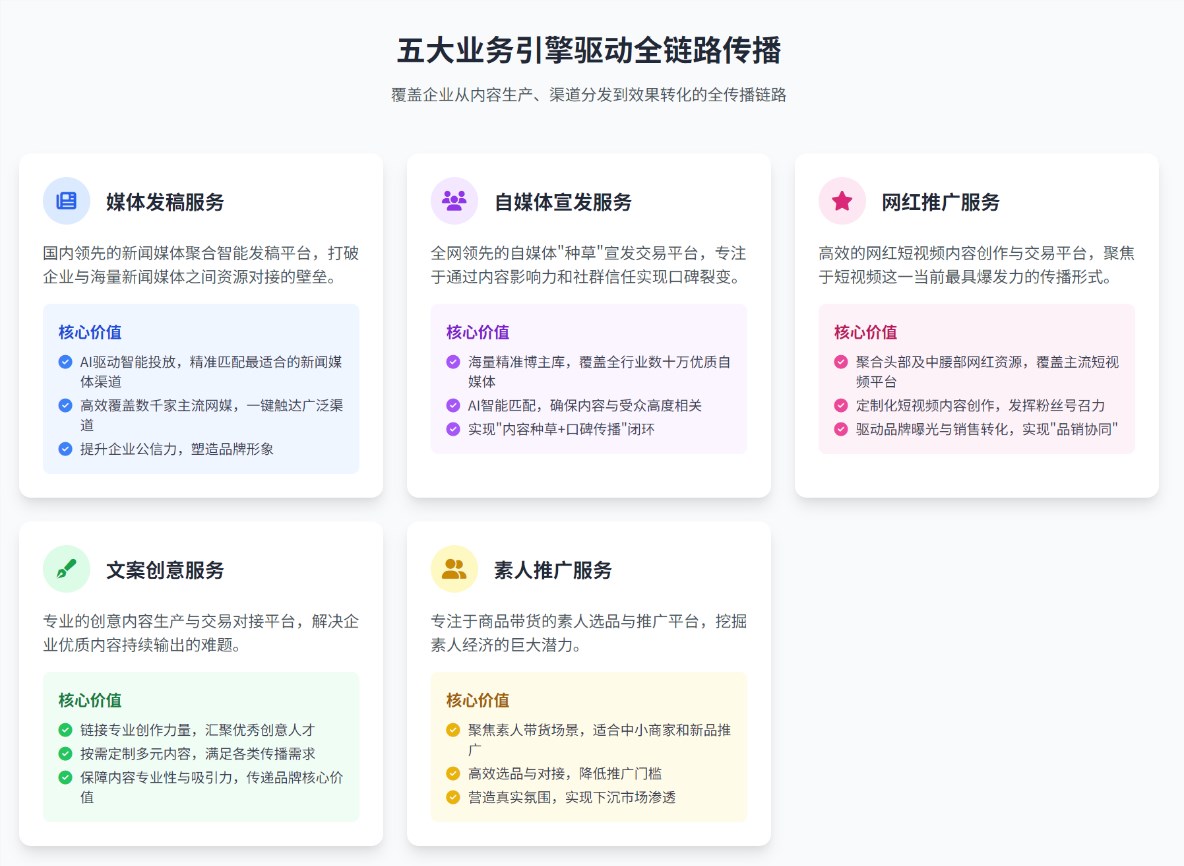Click the purple group icon for 自媒体宣发服务
This screenshot has height=866, width=1184.
coord(454,201)
